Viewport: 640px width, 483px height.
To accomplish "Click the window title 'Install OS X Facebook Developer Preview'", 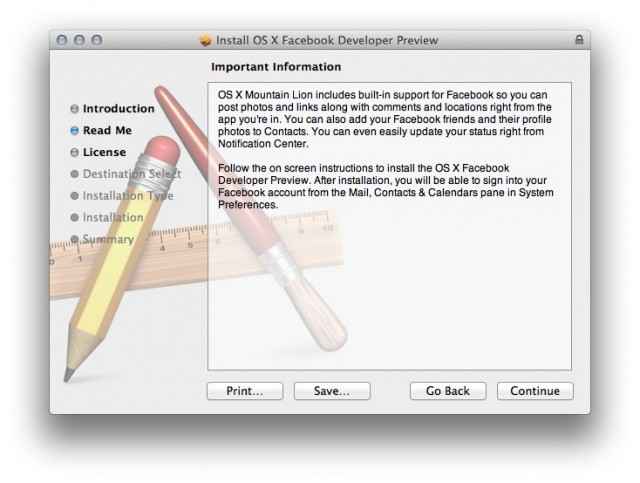I will (x=327, y=40).
